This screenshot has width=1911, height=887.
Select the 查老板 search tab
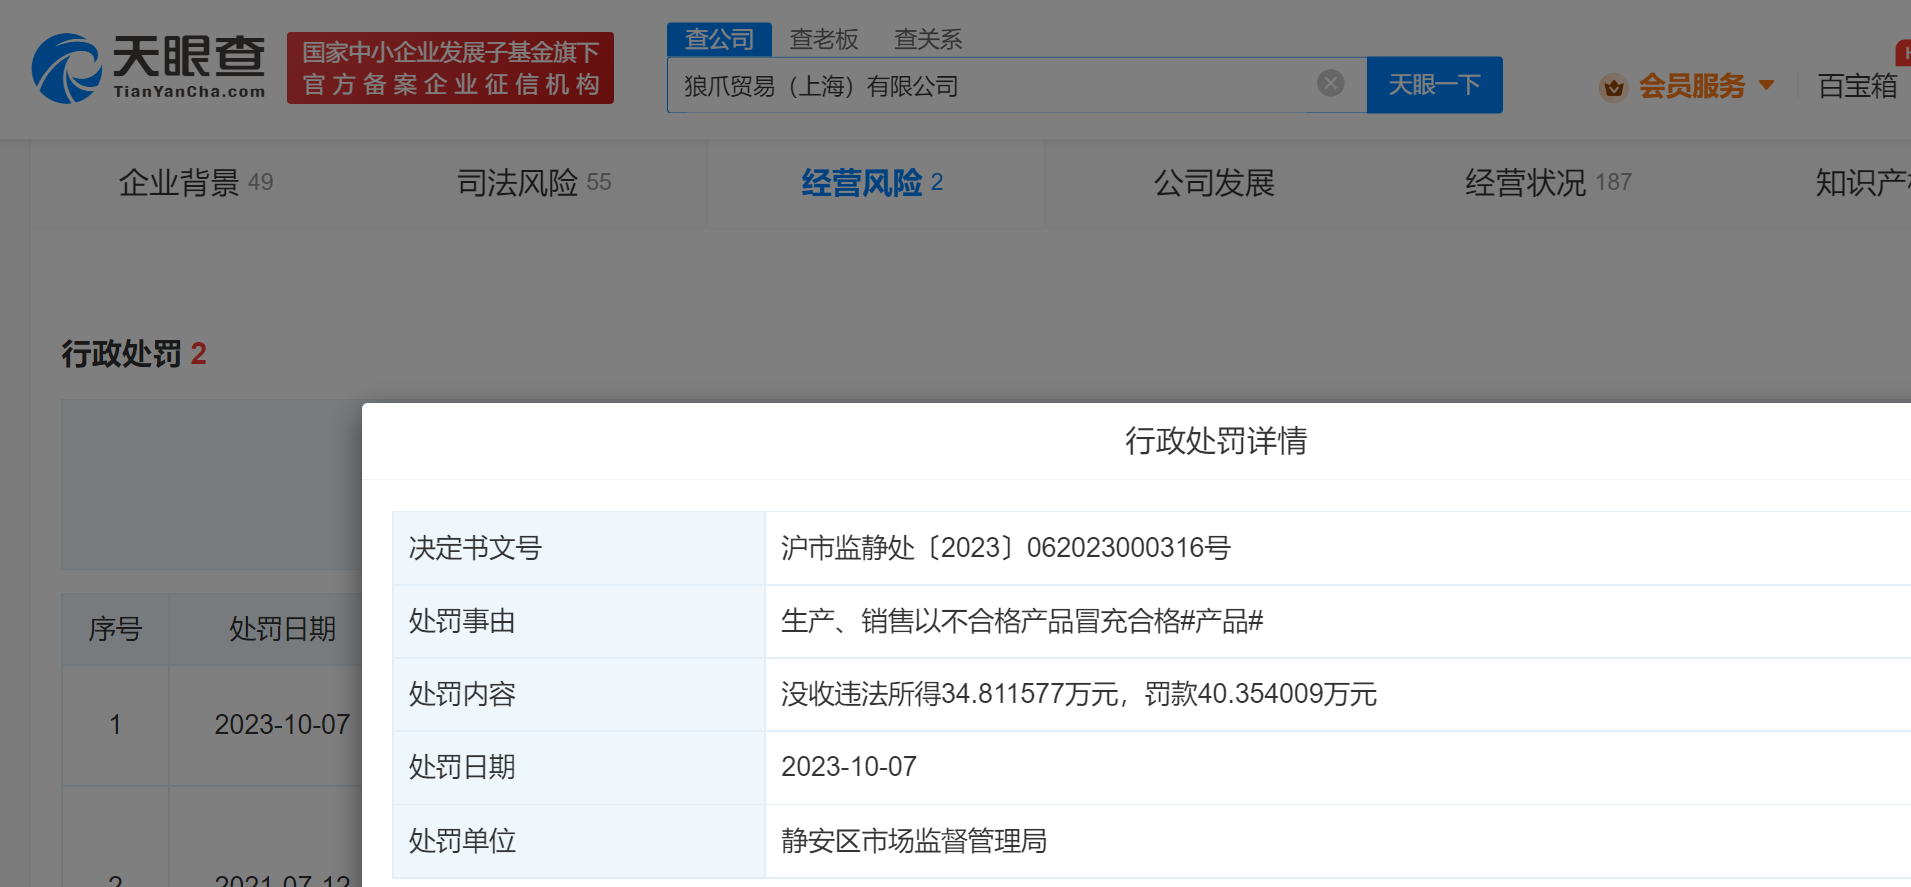coord(824,39)
